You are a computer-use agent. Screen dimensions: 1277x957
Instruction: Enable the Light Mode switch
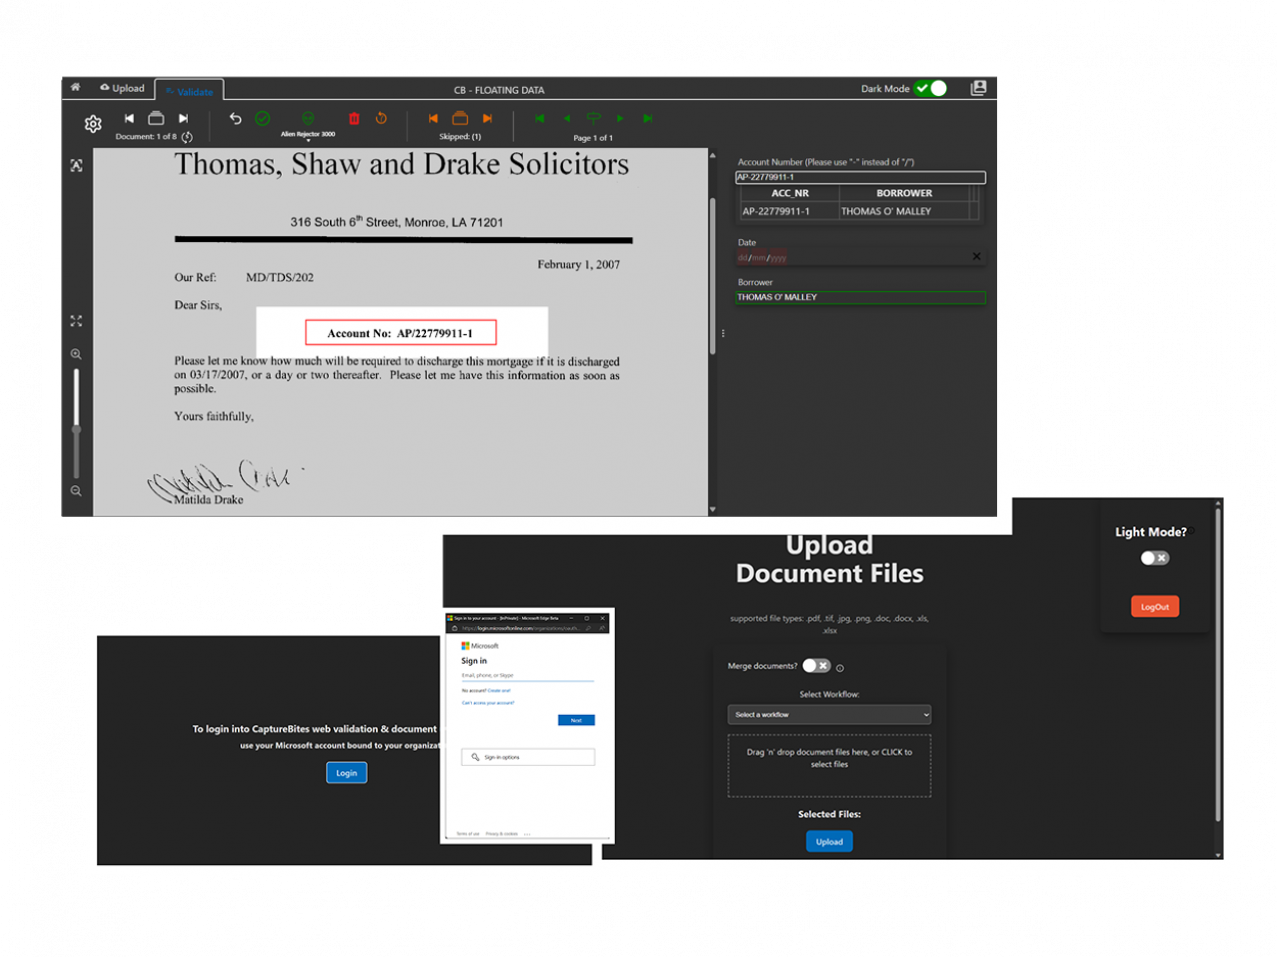(x=1154, y=558)
